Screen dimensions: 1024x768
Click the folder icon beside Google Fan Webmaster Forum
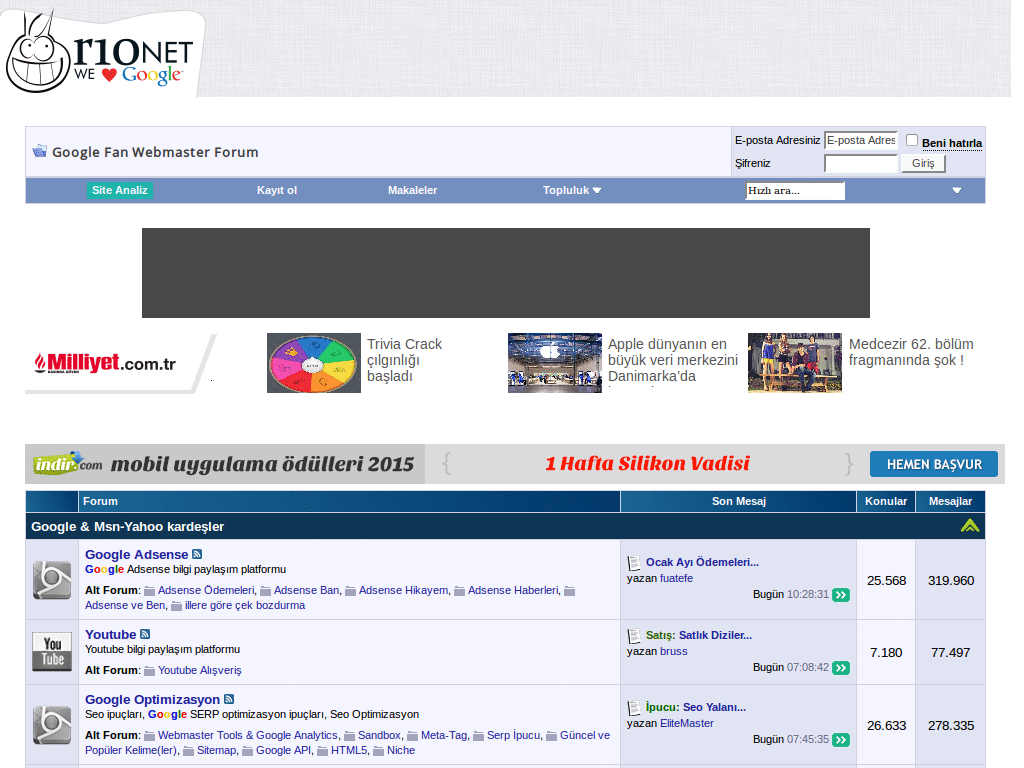[40, 152]
